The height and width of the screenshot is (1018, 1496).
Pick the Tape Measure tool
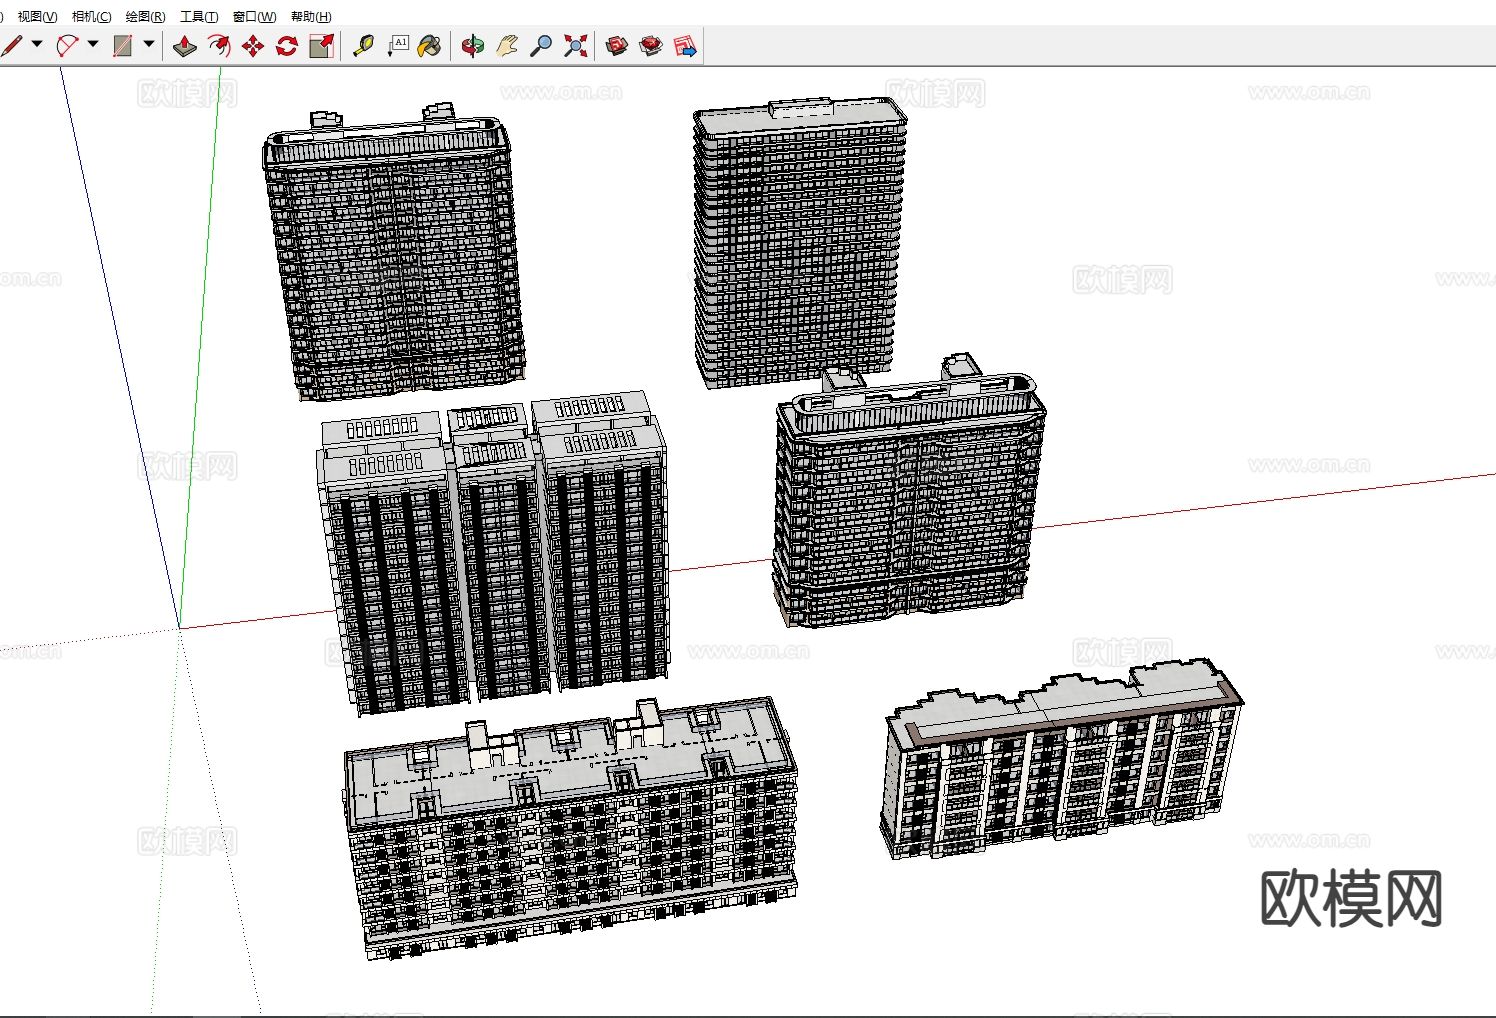pyautogui.click(x=363, y=46)
